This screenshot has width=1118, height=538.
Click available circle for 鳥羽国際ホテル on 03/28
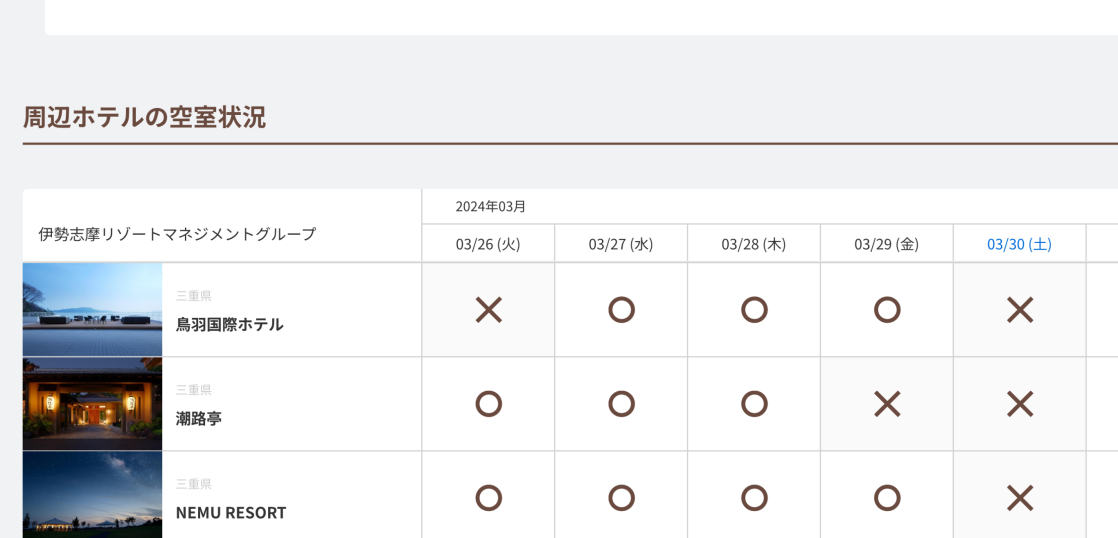754,310
